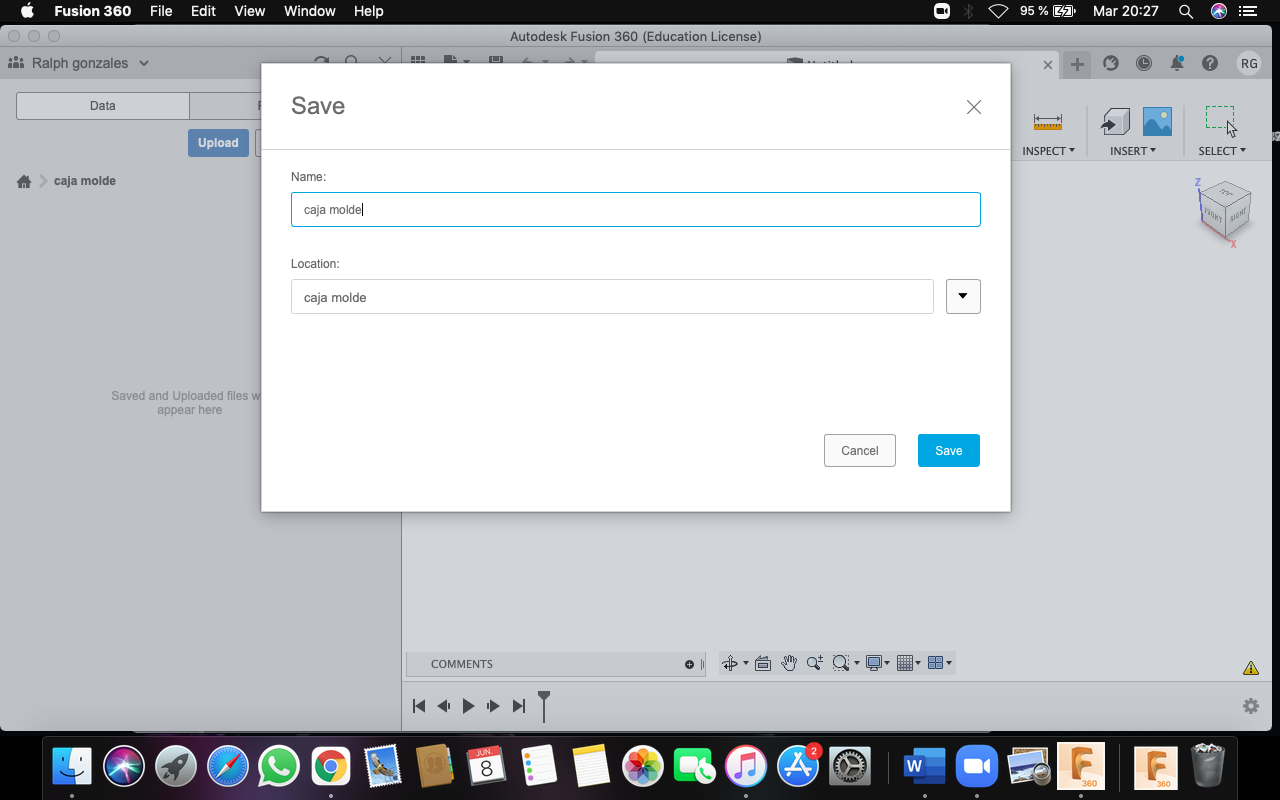Open the INSERT dropdown menu

pos(1132,151)
